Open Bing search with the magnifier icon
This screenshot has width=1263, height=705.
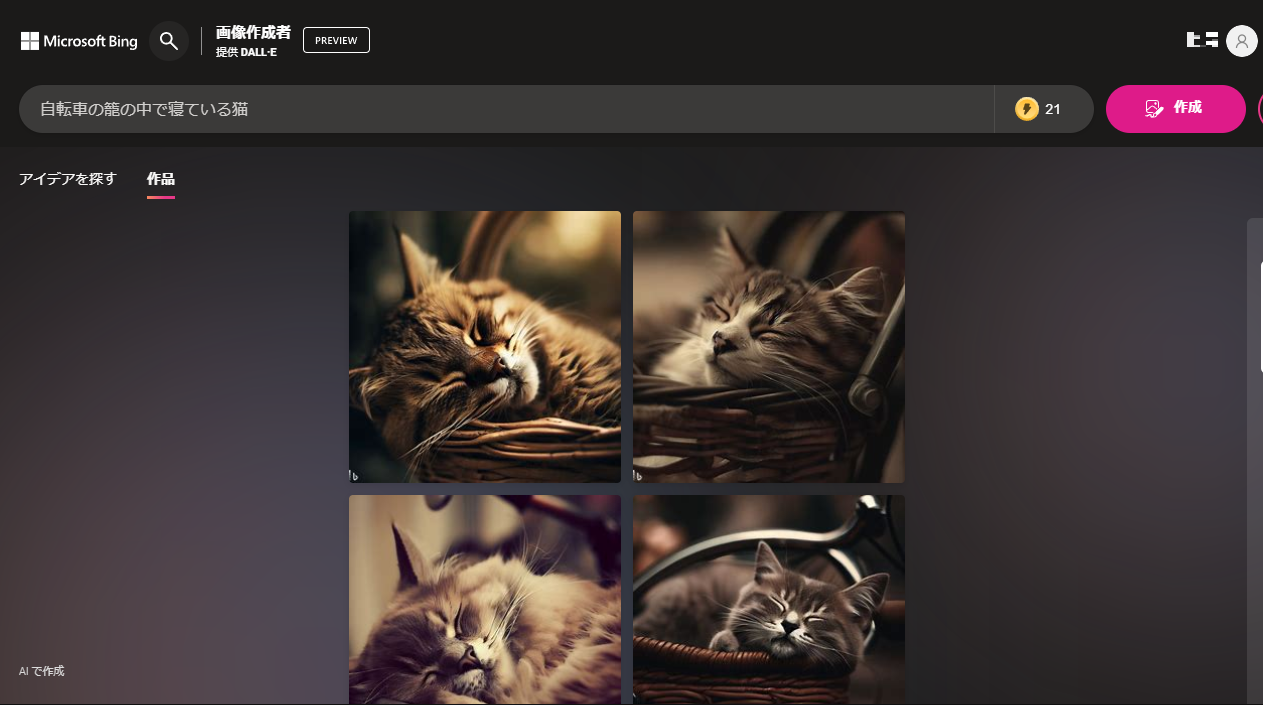click(168, 40)
